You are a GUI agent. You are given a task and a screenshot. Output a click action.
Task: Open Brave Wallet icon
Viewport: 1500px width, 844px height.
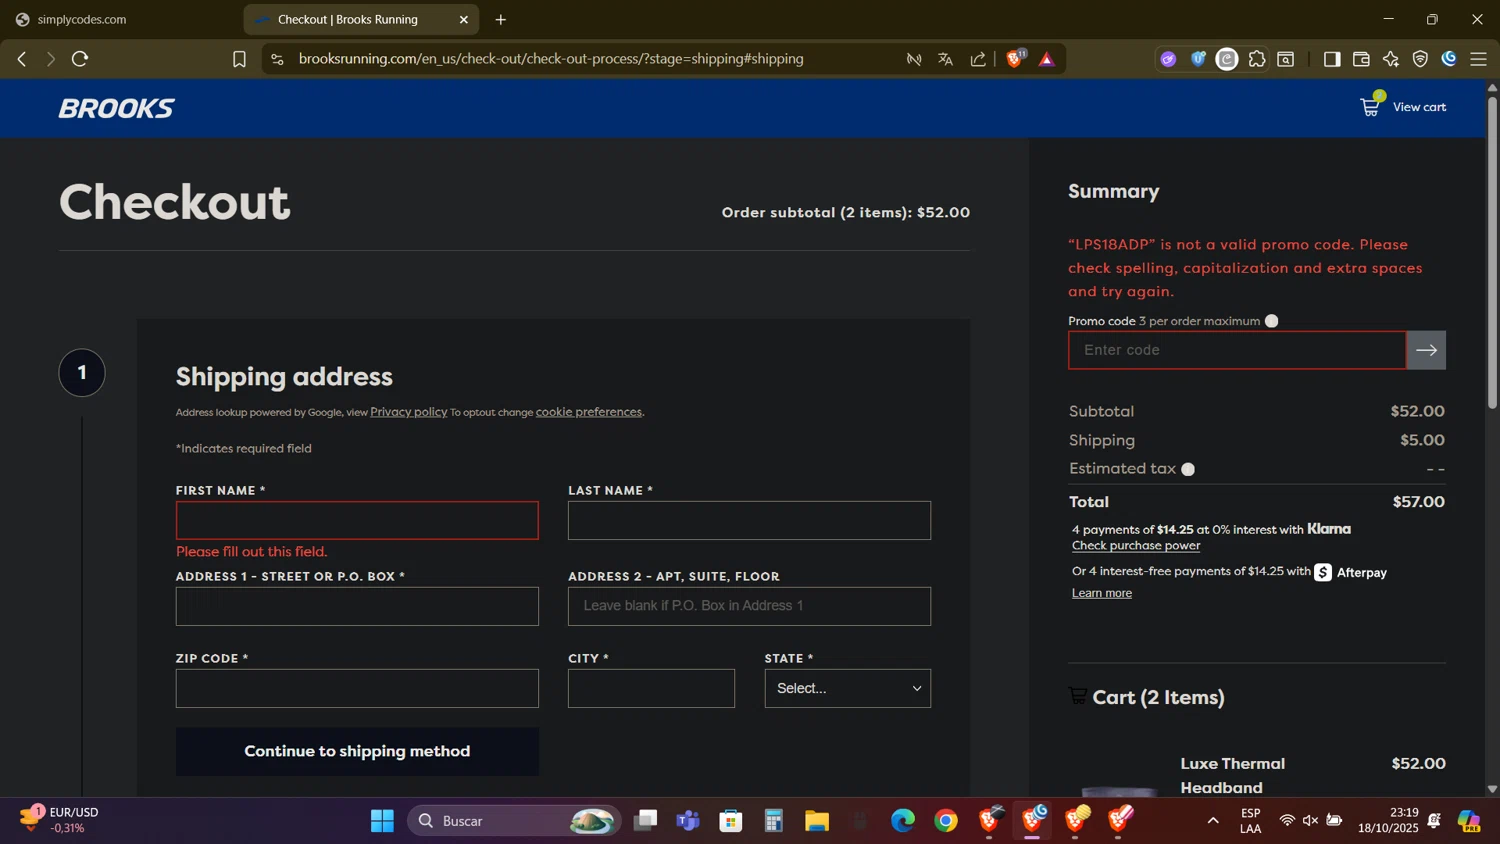tap(1361, 59)
